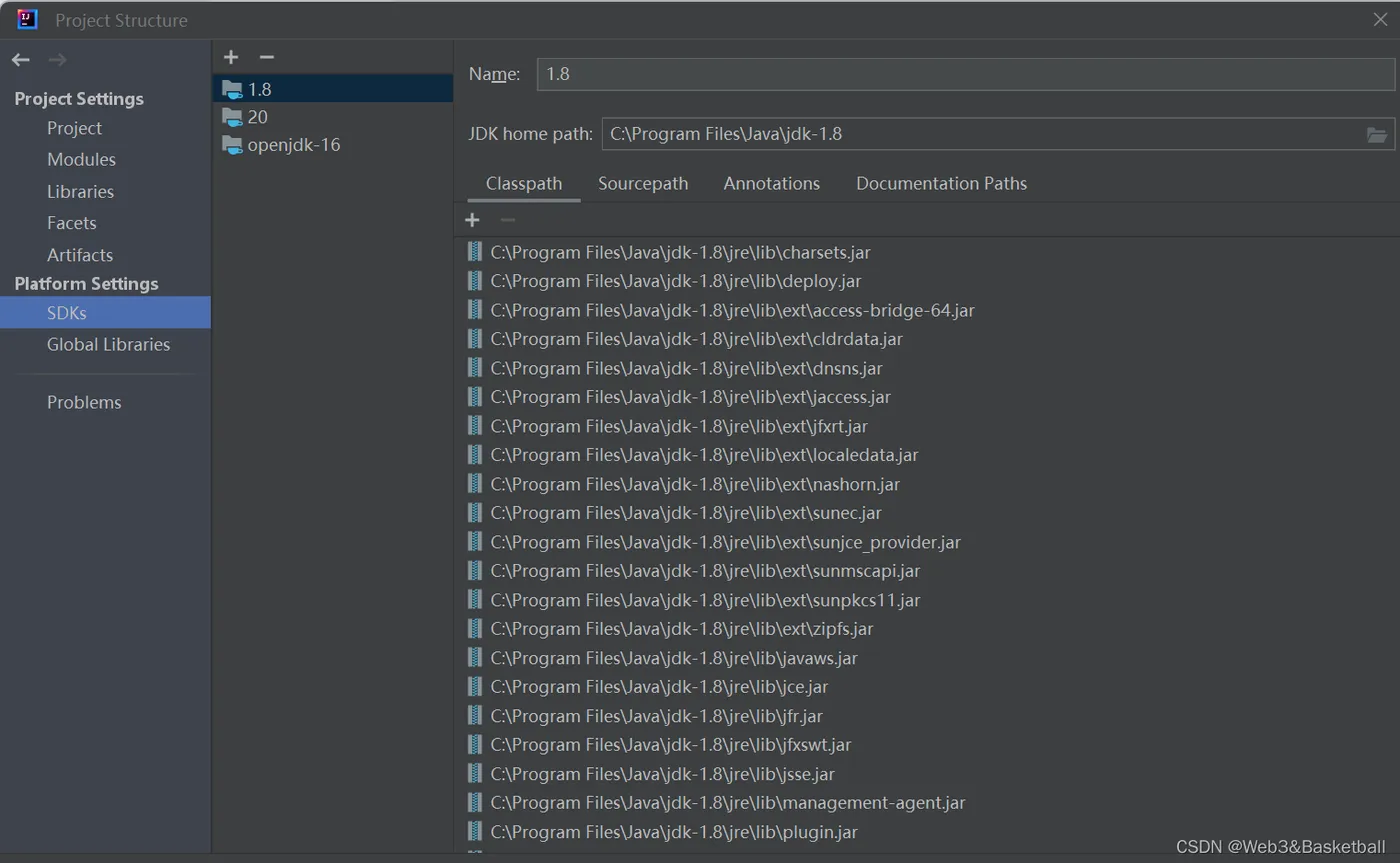The width and height of the screenshot is (1400, 863).
Task: Click the jar icon beside deploy.jar
Action: [x=475, y=281]
